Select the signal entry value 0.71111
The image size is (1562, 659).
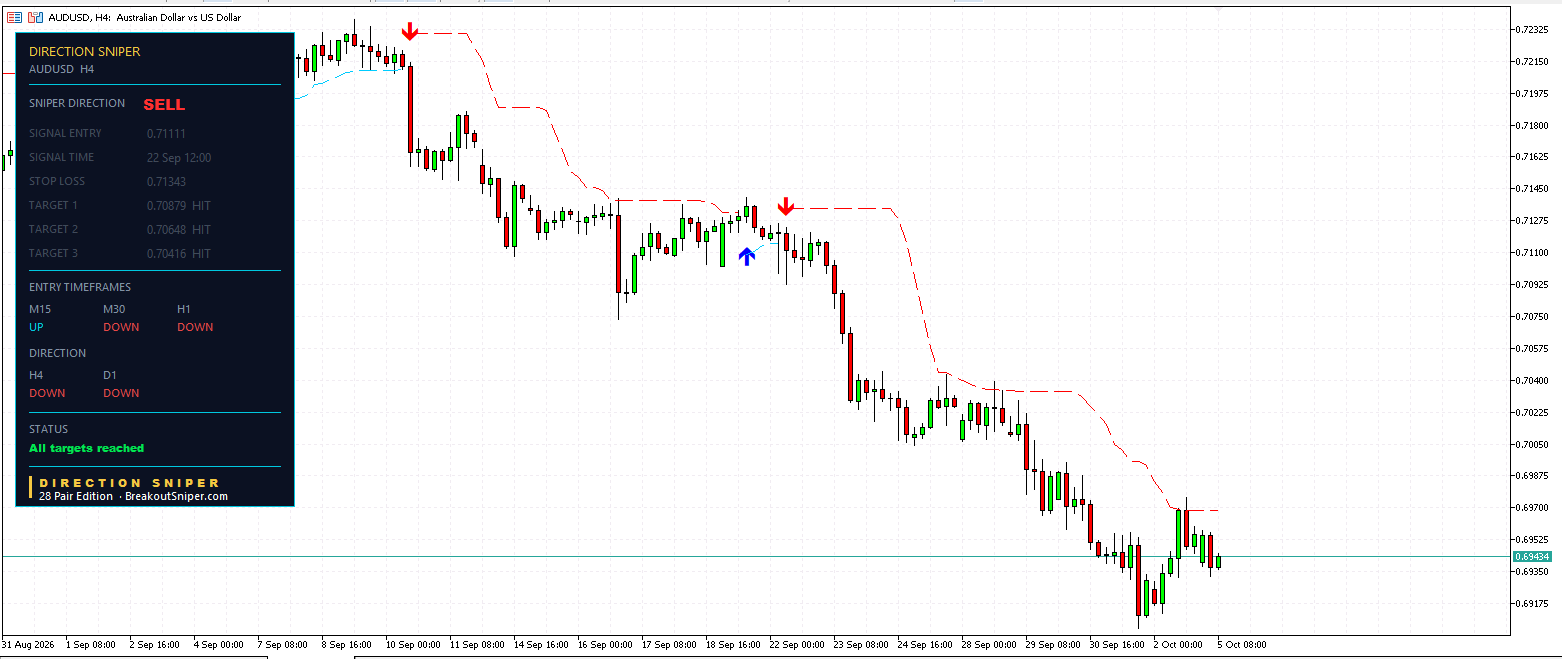166,133
